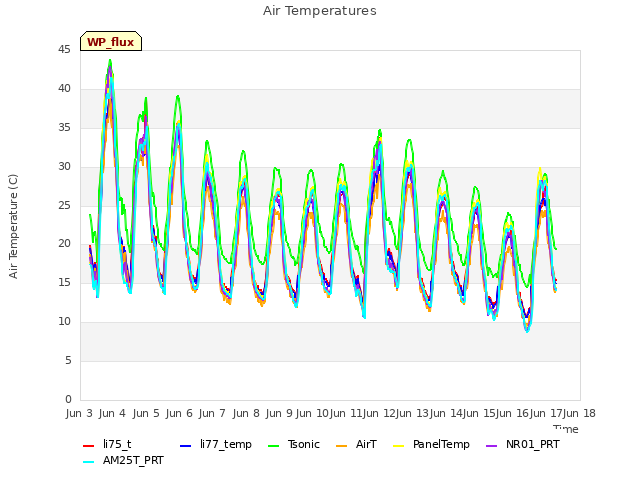Image resolution: width=640 pixels, height=480 pixels.
Task: Click the Air Temperature (C) axis label
Action: (13, 227)
